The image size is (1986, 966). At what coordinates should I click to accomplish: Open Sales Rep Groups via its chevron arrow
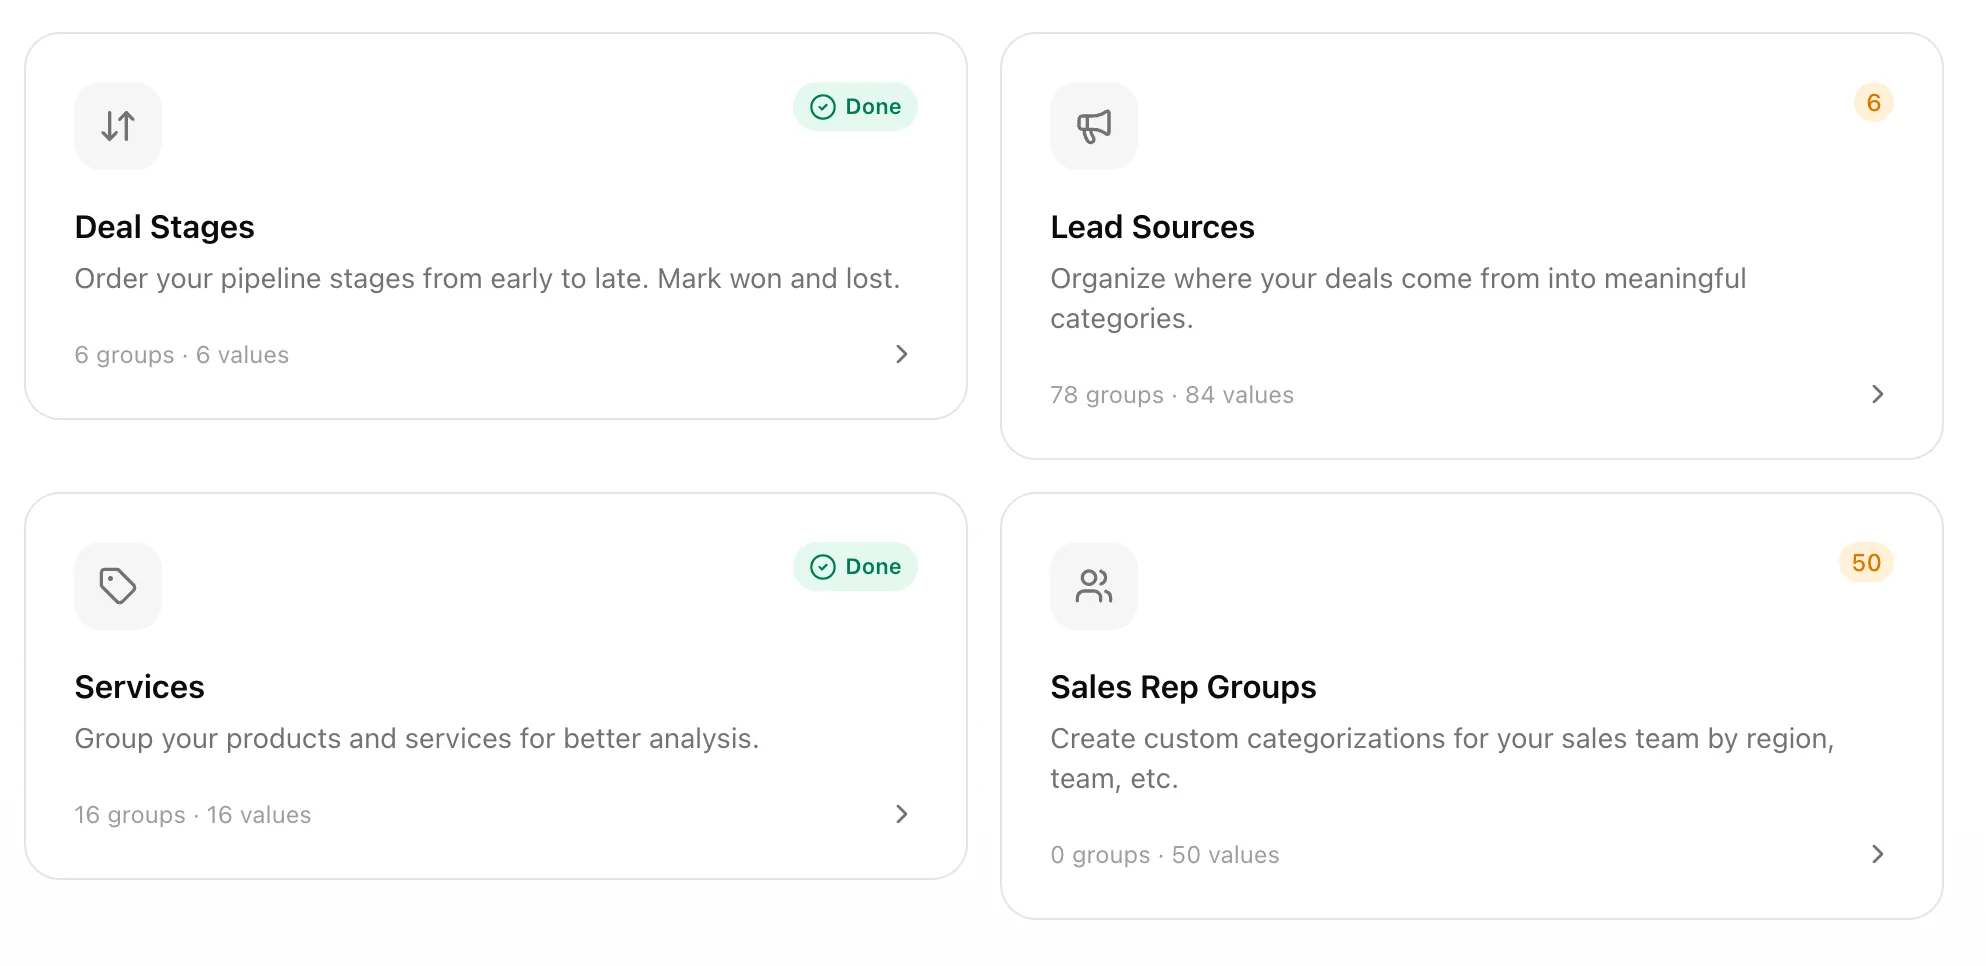point(1878,854)
